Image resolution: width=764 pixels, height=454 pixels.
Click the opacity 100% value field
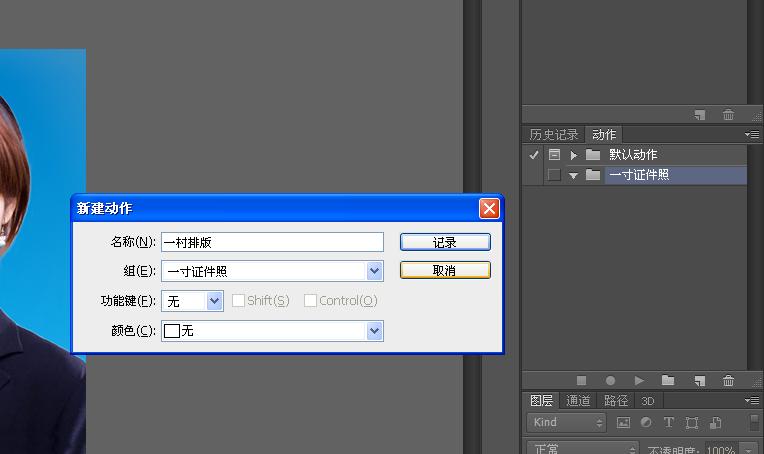point(720,449)
